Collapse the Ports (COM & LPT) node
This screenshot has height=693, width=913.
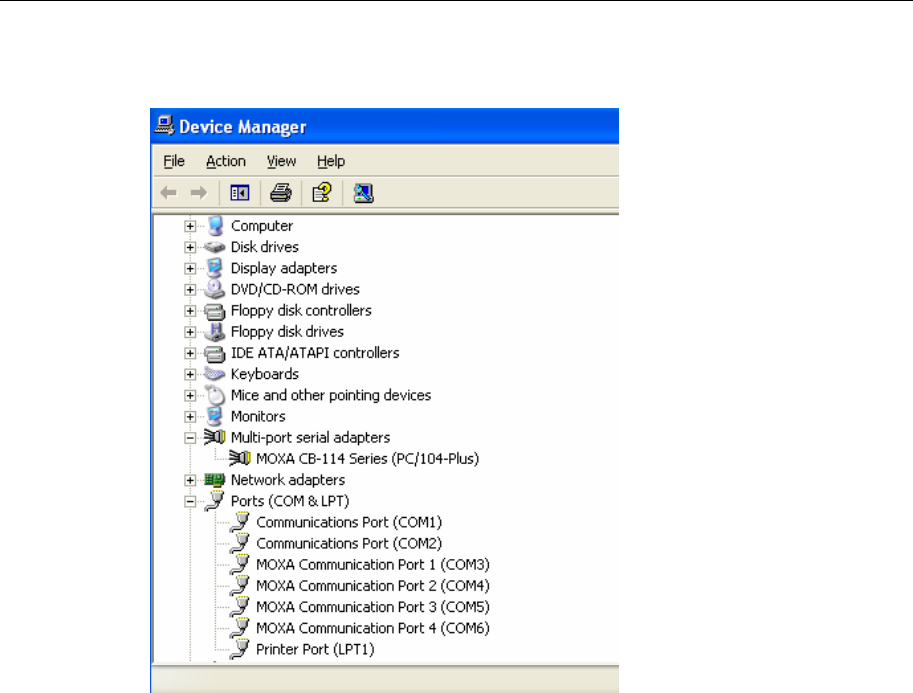tap(190, 501)
